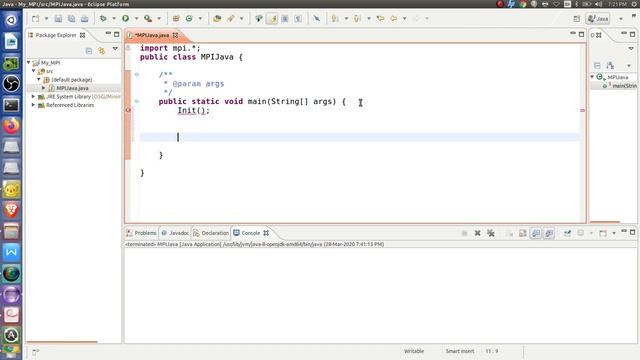Click Remove All Terminated Launches icon
The image size is (640, 360).
491,233
